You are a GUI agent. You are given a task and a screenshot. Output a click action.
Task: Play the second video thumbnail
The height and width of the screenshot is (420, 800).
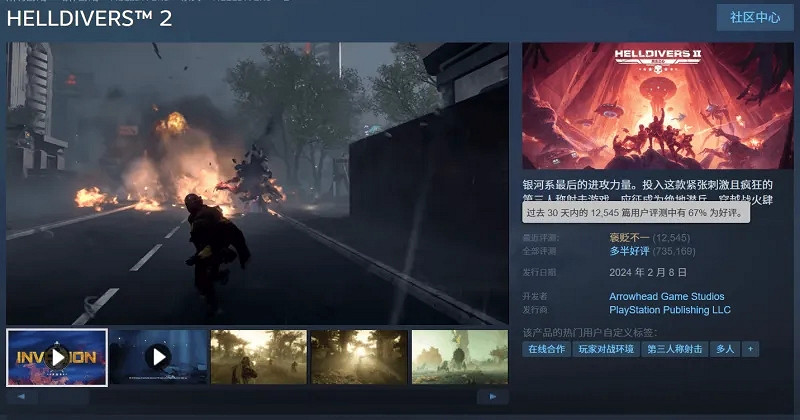pyautogui.click(x=159, y=357)
